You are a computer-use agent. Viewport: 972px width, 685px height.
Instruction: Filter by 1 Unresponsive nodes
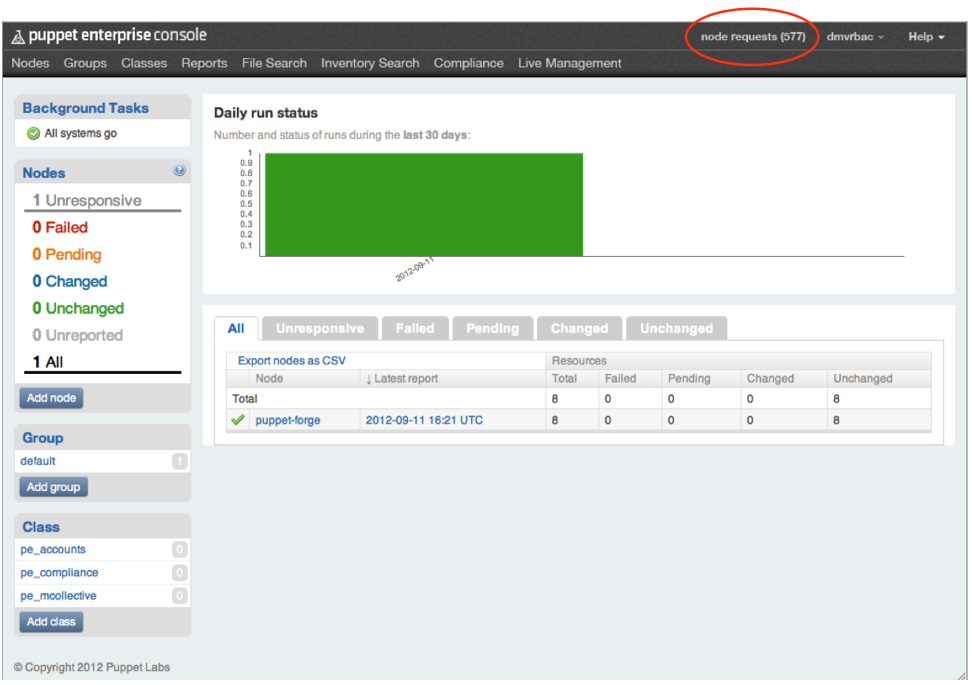(x=87, y=201)
